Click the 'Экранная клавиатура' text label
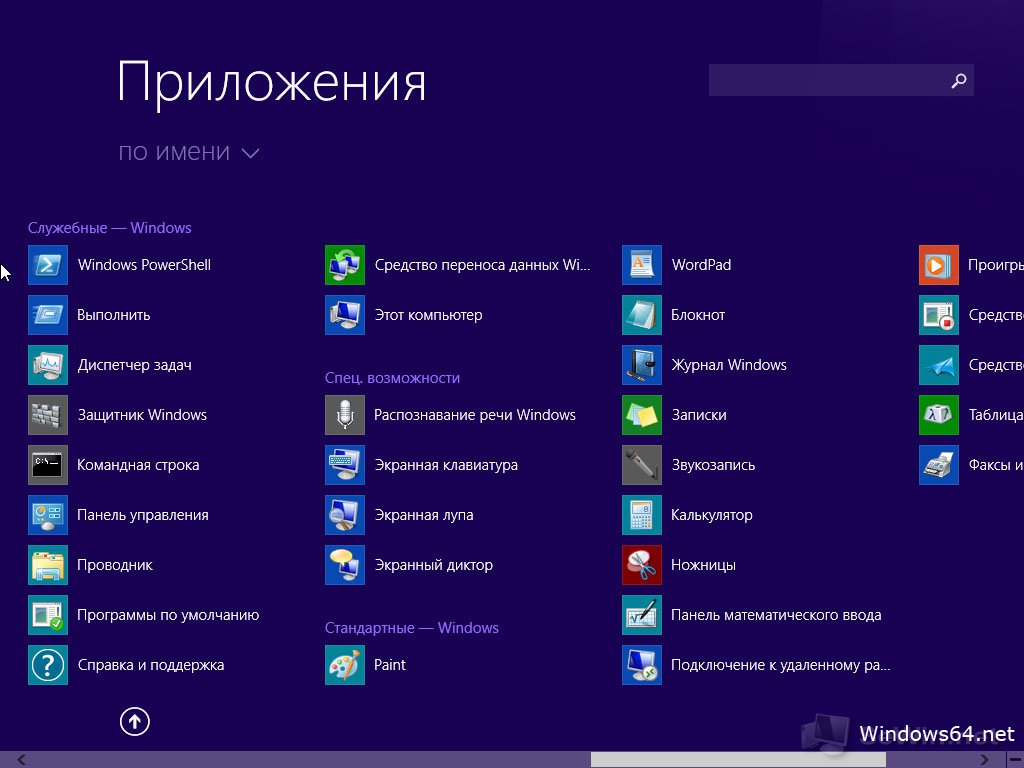This screenshot has width=1024, height=768. [446, 465]
